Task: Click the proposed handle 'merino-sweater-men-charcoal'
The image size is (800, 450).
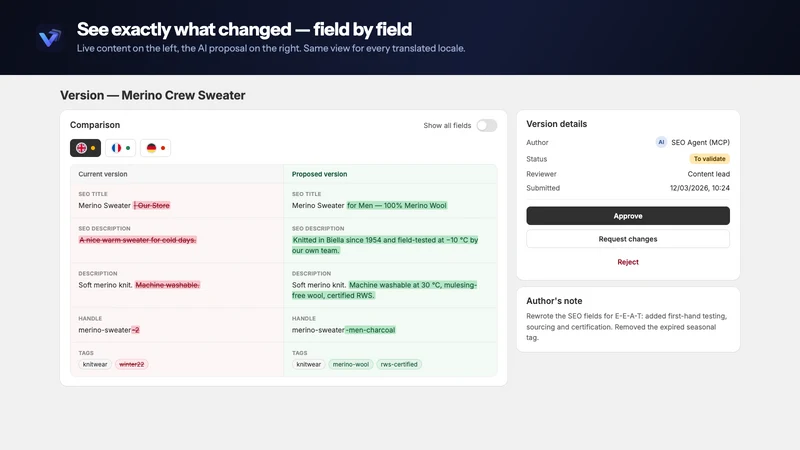Action: click(x=344, y=330)
